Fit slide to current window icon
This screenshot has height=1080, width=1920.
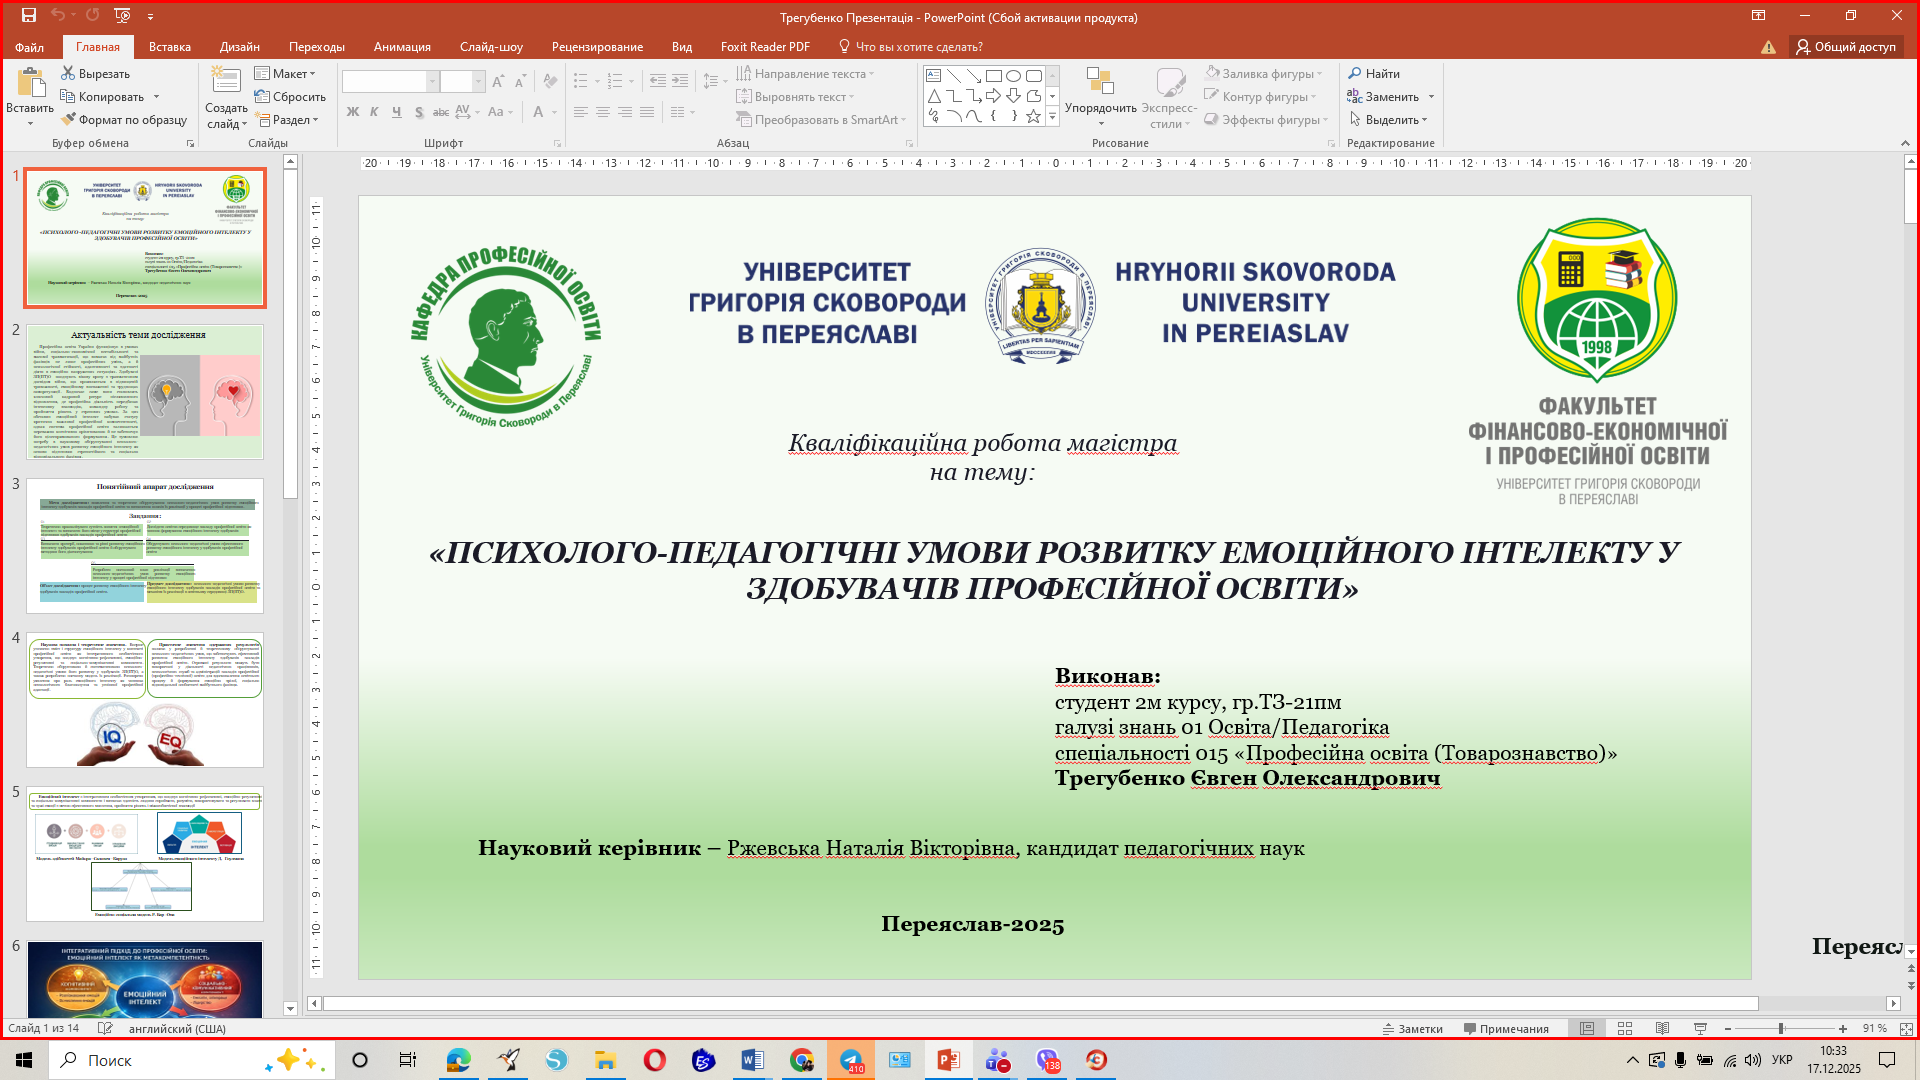(x=1906, y=1028)
